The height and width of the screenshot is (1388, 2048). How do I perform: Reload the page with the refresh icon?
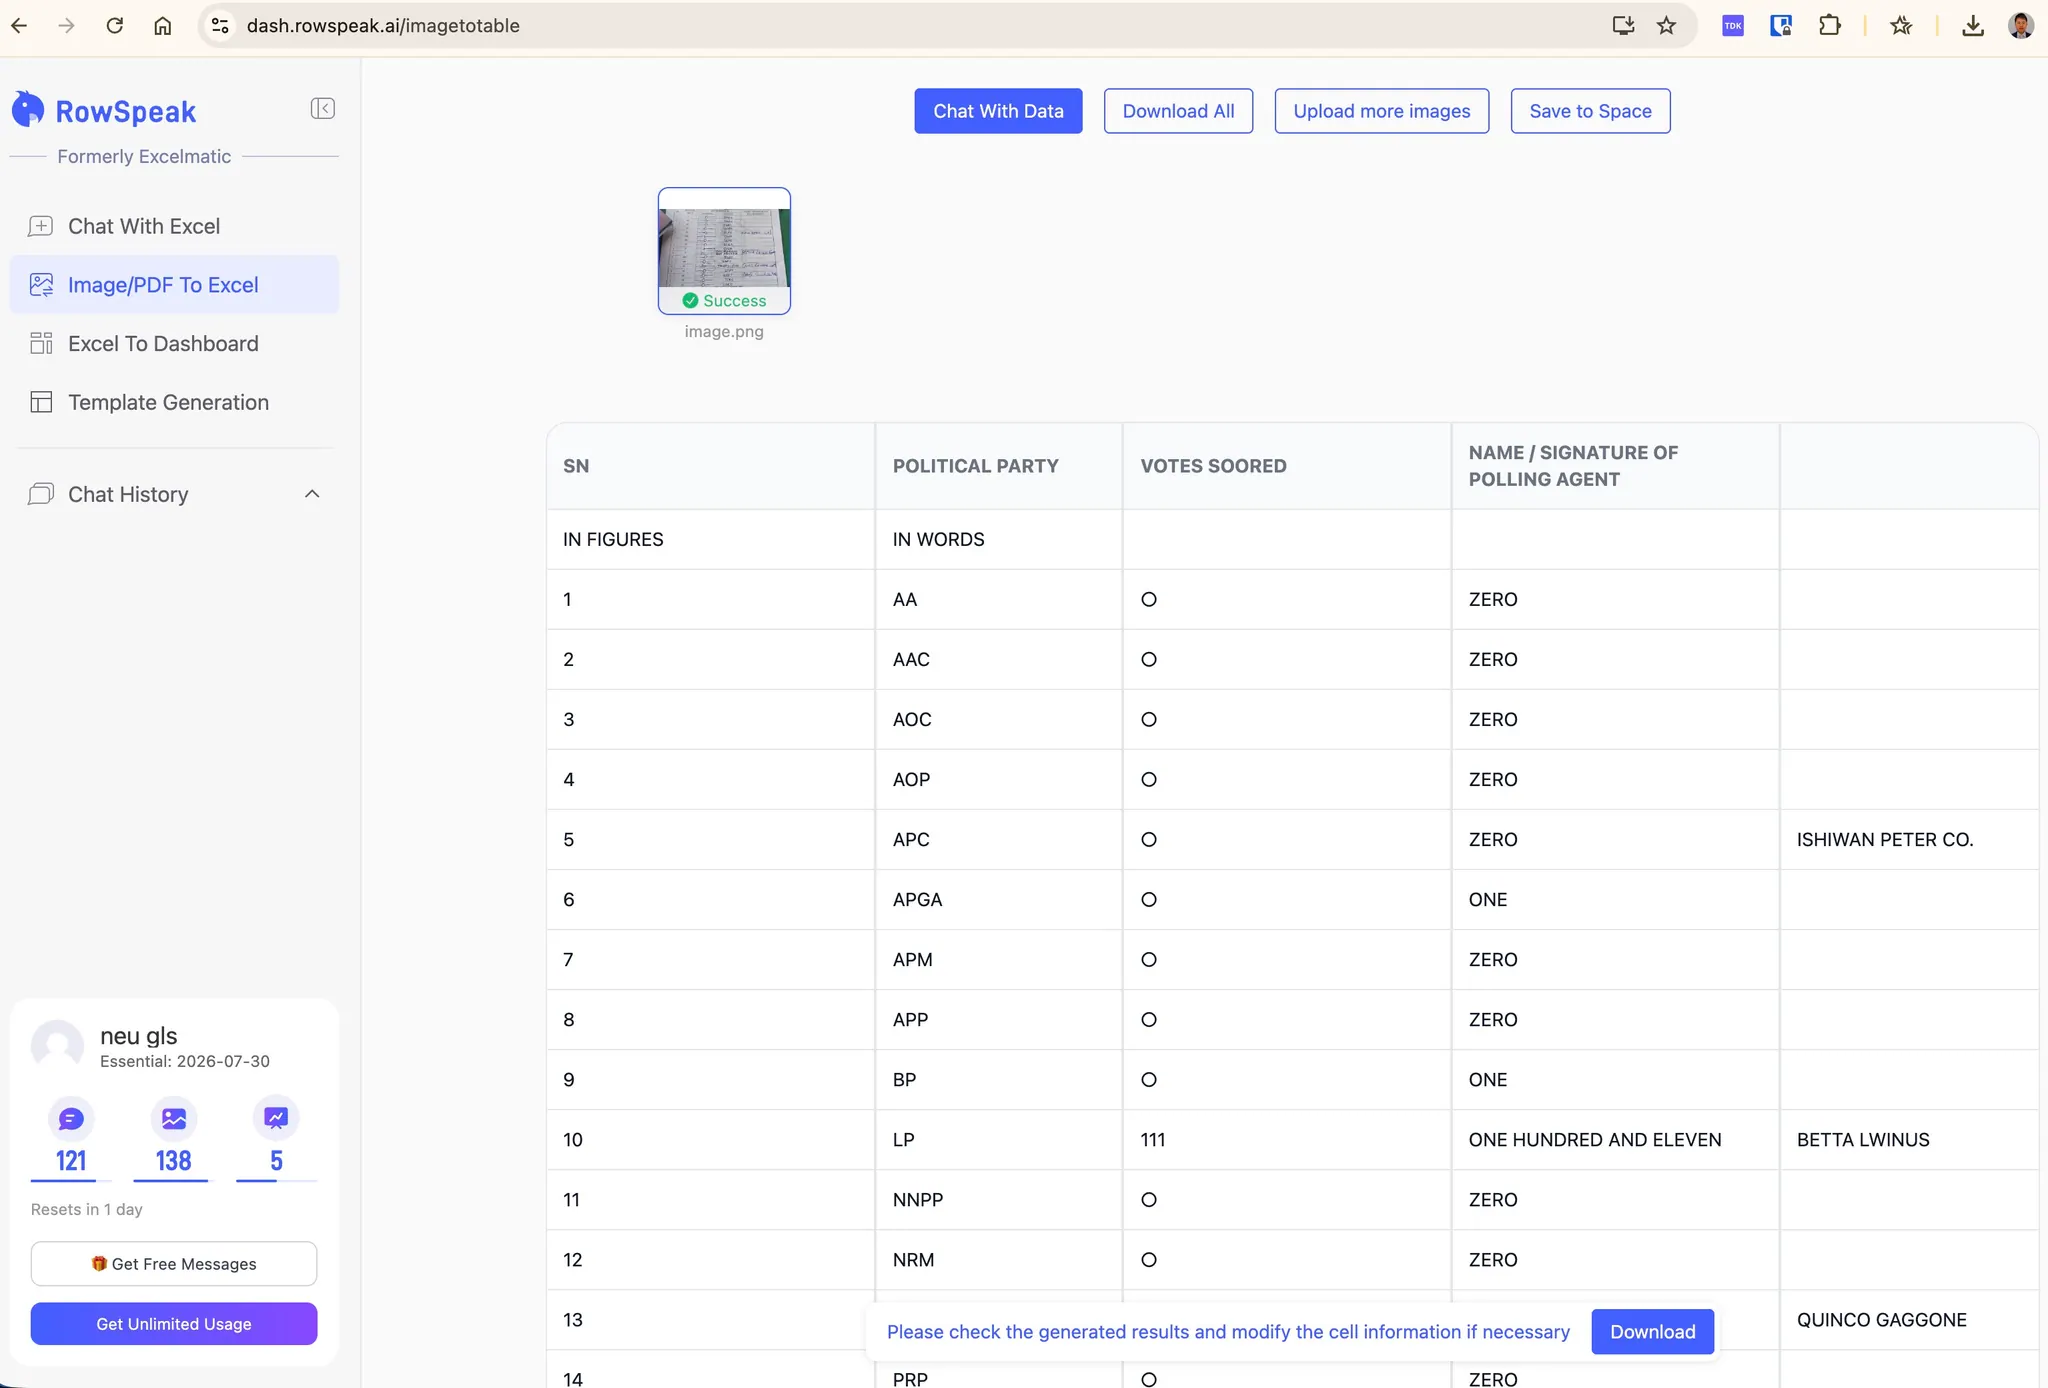click(115, 26)
